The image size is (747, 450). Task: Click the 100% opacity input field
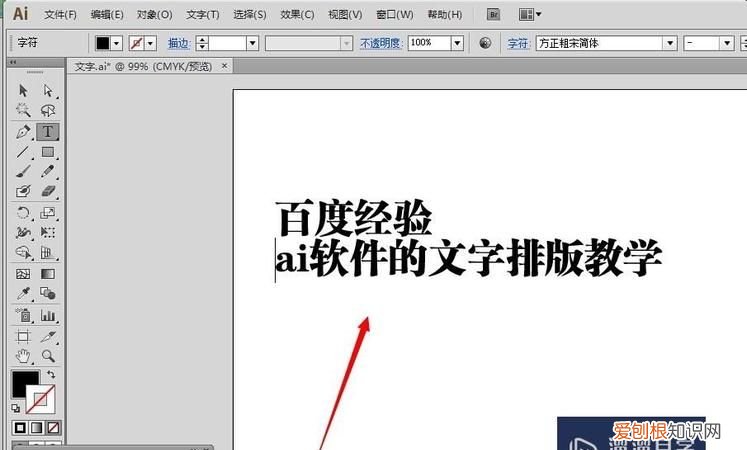tap(429, 43)
